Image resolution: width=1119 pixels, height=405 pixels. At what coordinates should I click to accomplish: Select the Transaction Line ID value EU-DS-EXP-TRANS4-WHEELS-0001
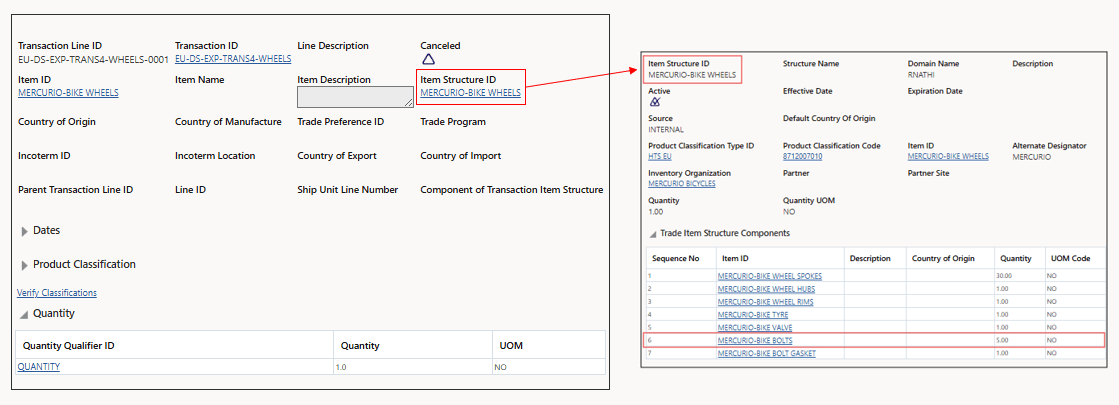pyautogui.click(x=93, y=58)
